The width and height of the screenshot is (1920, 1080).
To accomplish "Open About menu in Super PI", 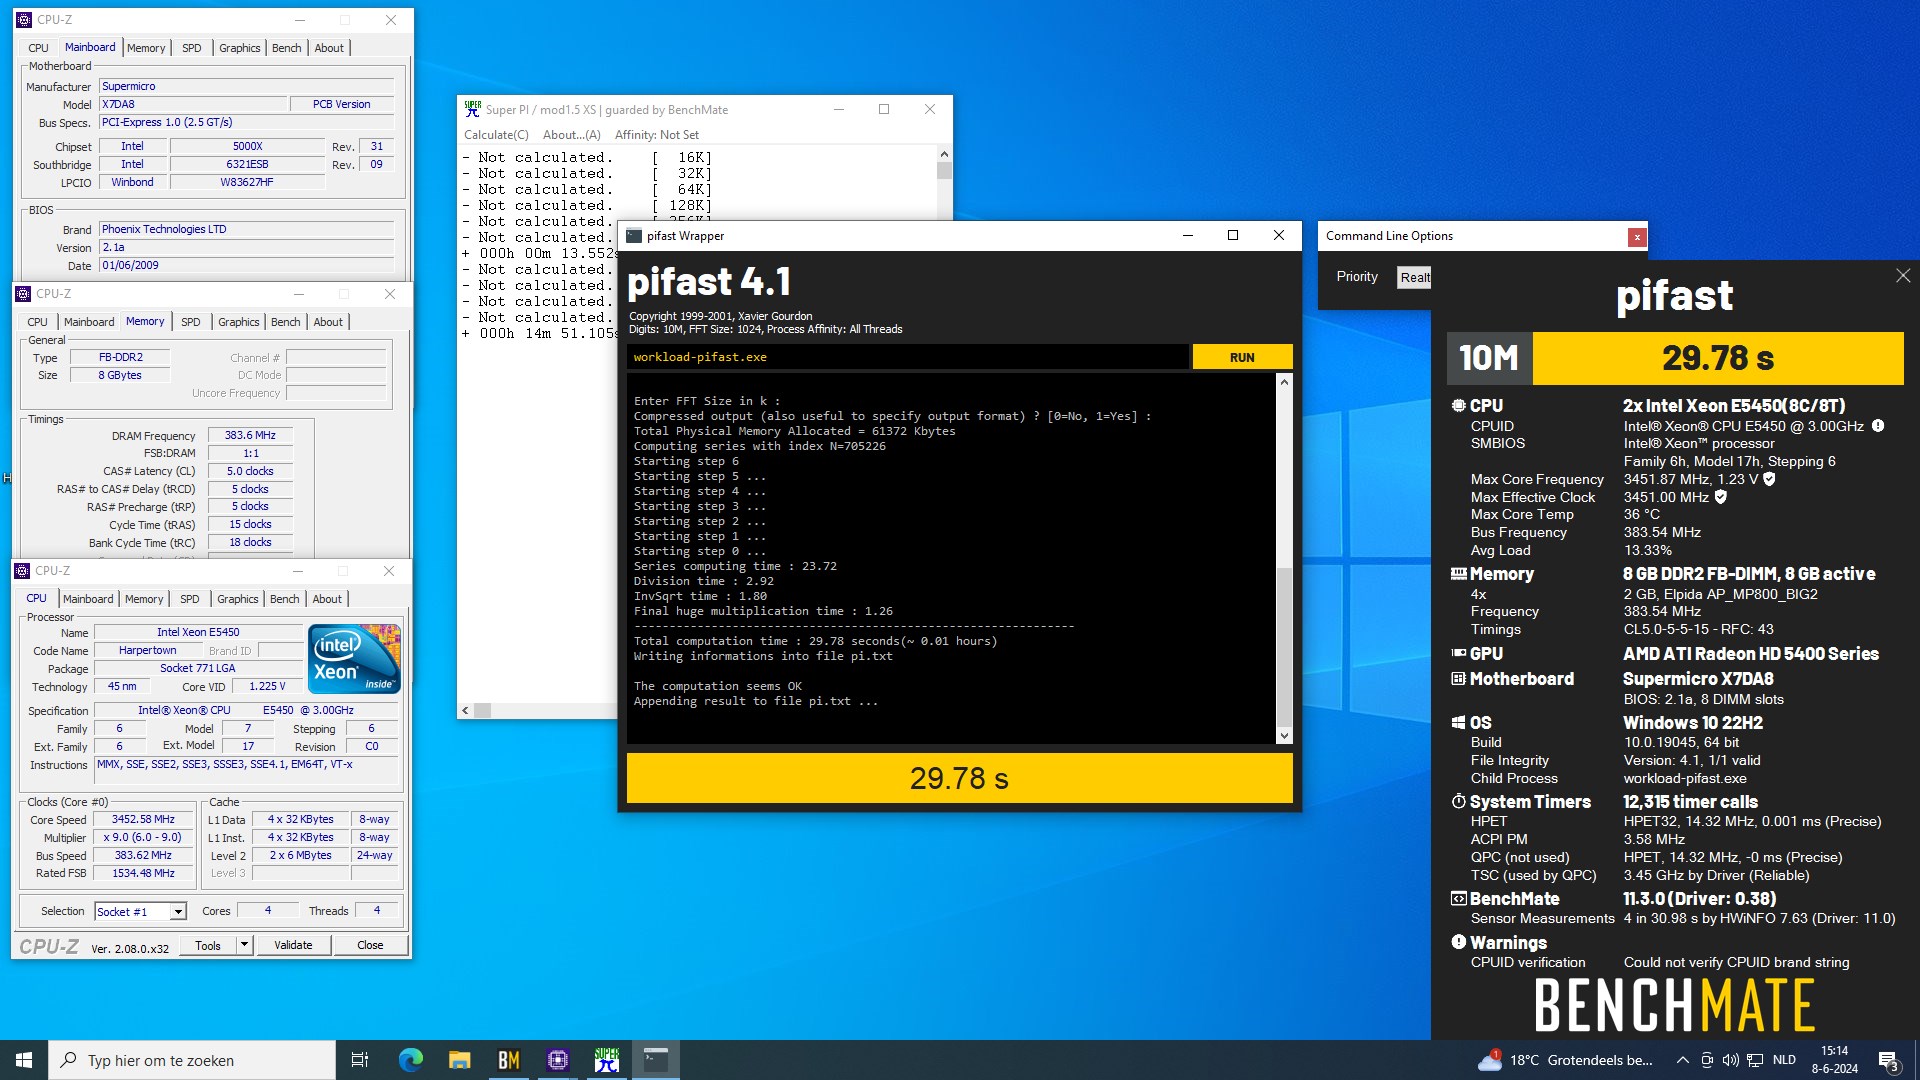I will 571,135.
